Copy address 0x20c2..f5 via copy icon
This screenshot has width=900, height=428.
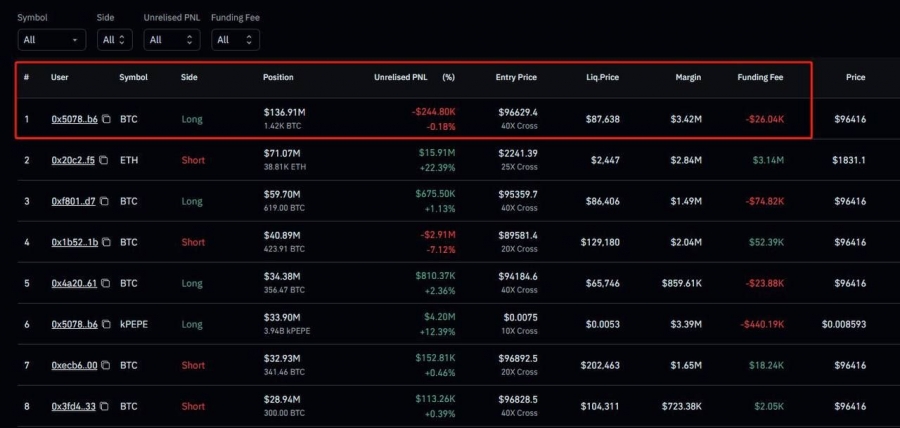(x=103, y=161)
